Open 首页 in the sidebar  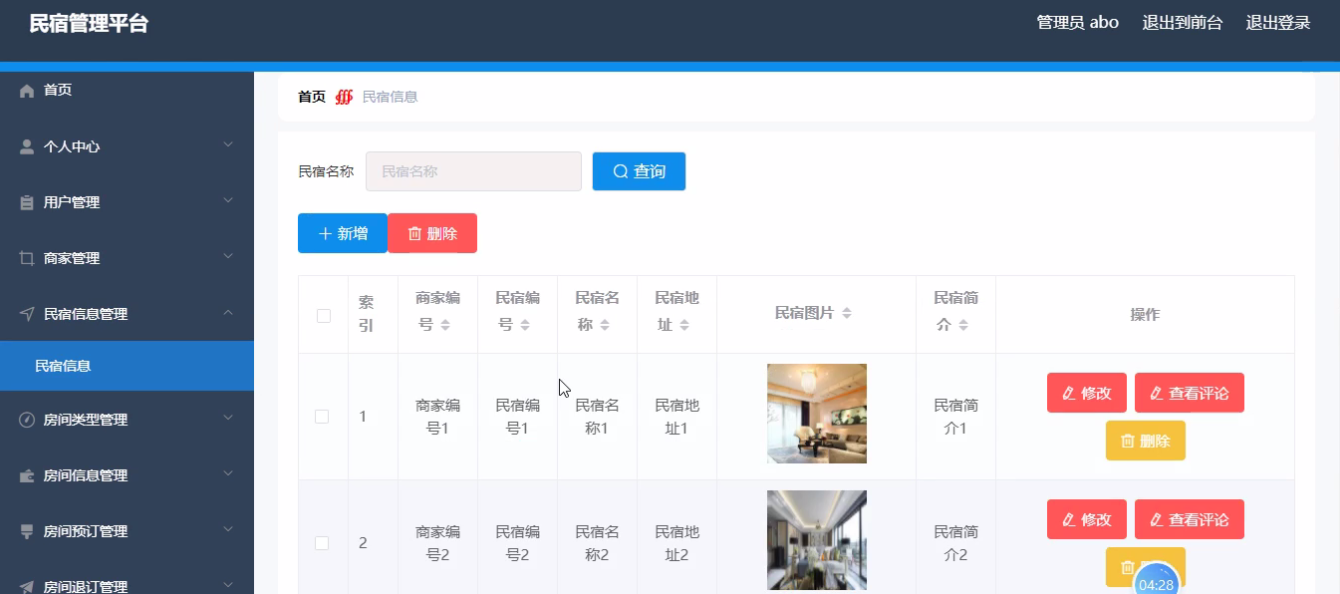127,91
